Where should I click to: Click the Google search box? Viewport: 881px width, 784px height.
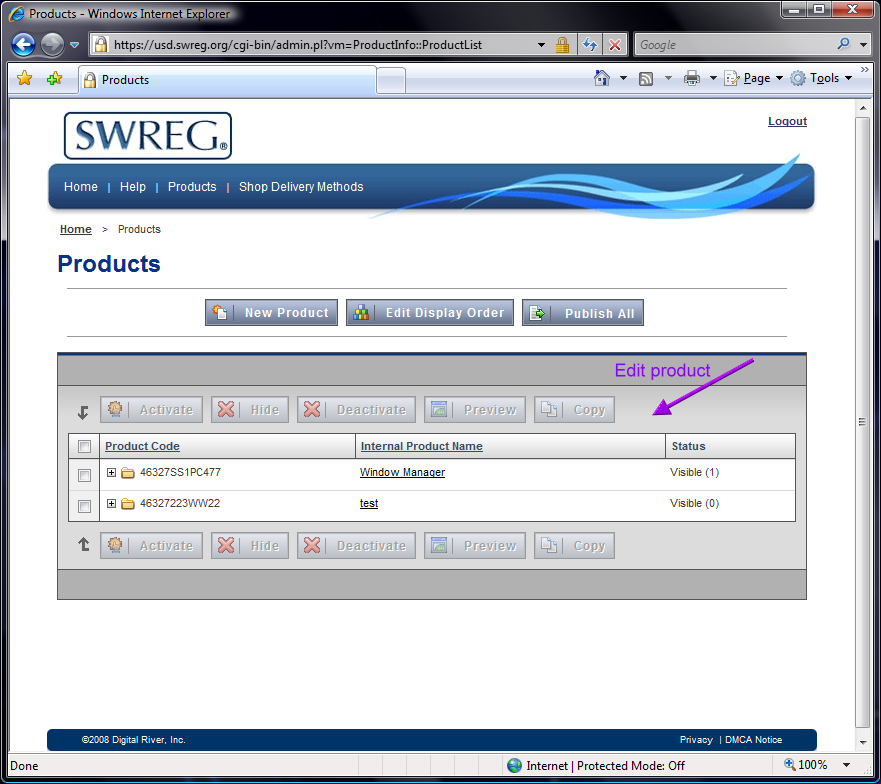click(x=733, y=44)
